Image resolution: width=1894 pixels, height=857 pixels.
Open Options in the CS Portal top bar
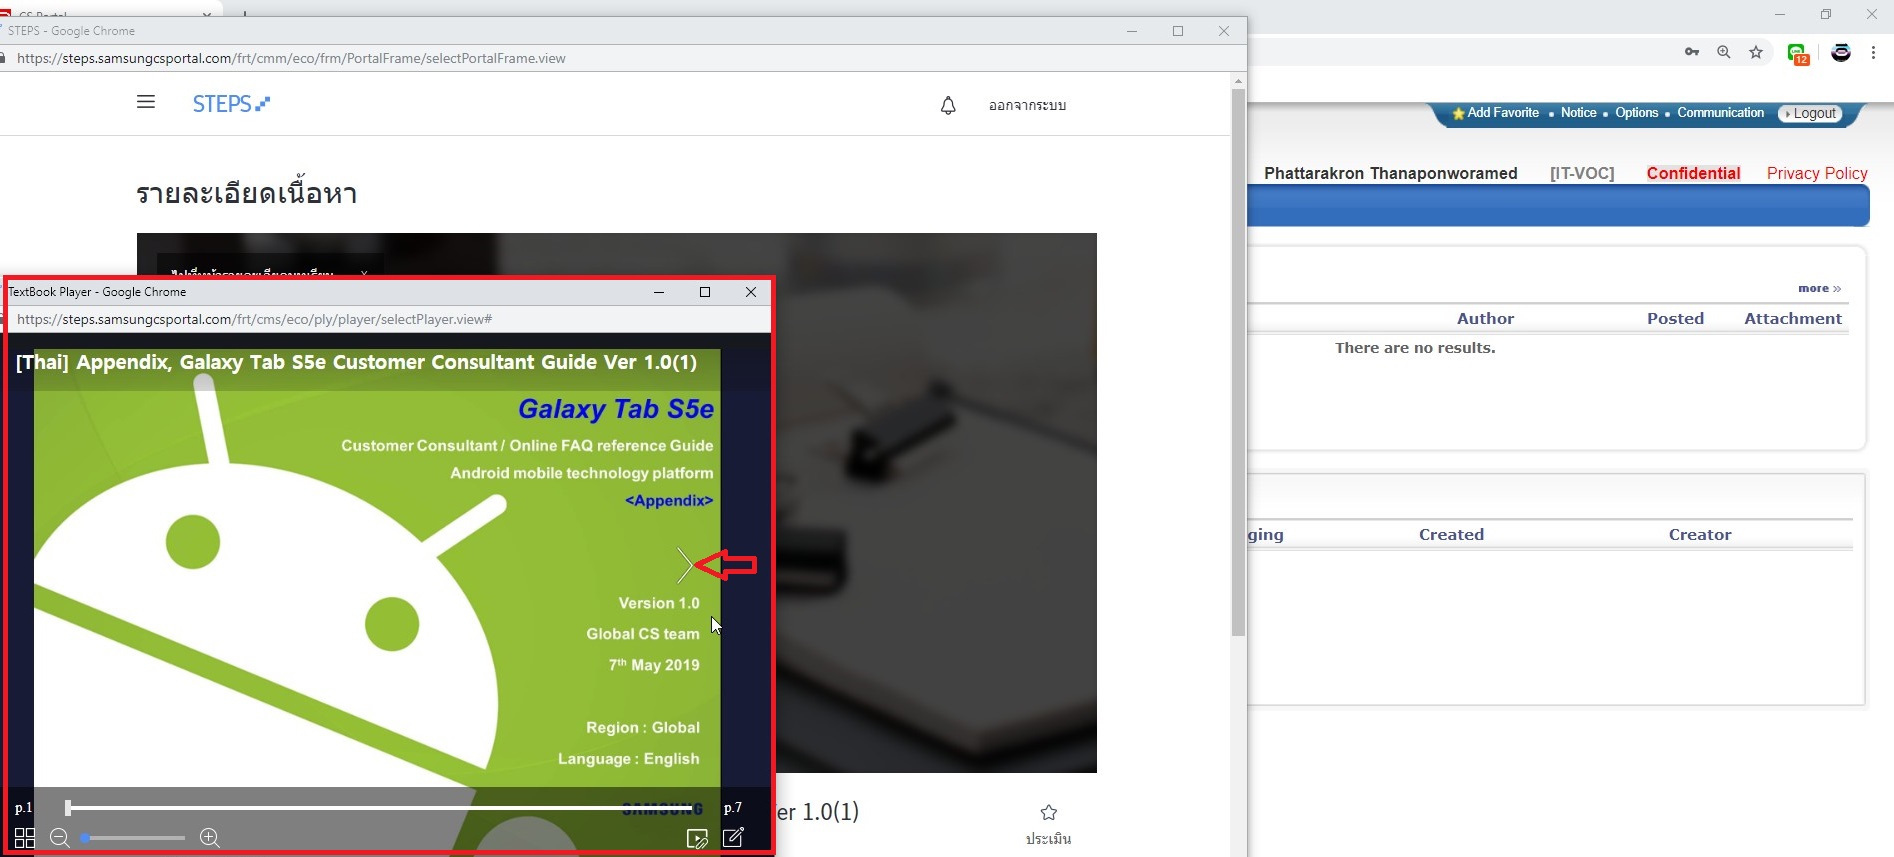click(x=1637, y=113)
